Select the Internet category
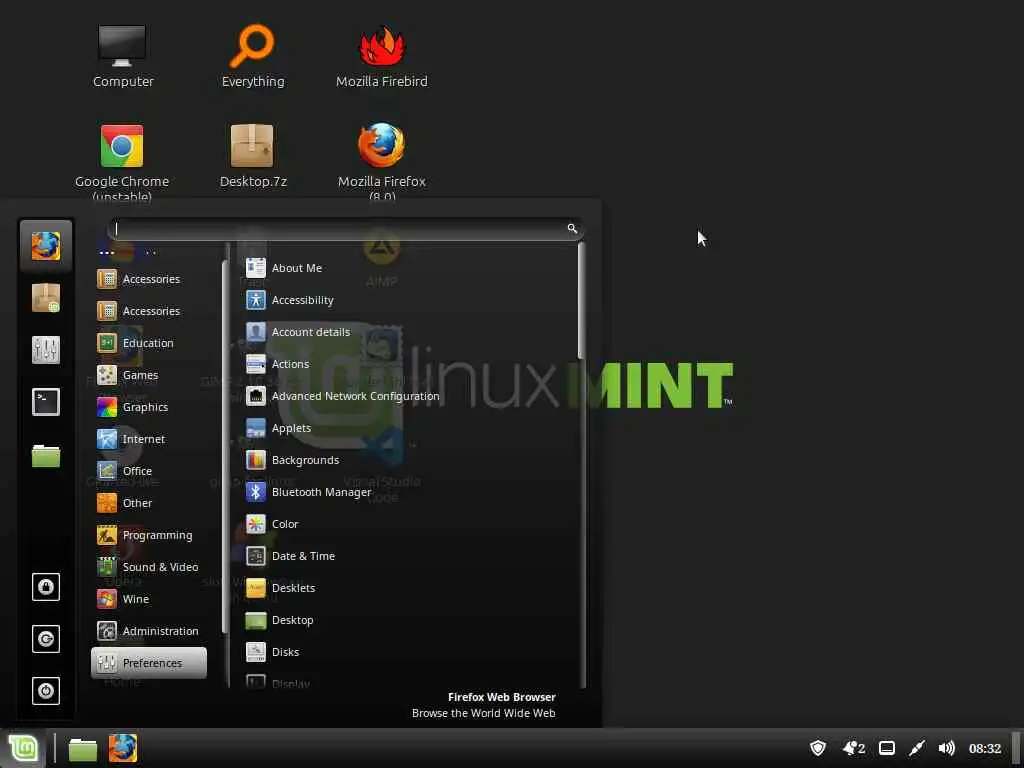Screen dimensions: 1024x768 tap(148, 439)
